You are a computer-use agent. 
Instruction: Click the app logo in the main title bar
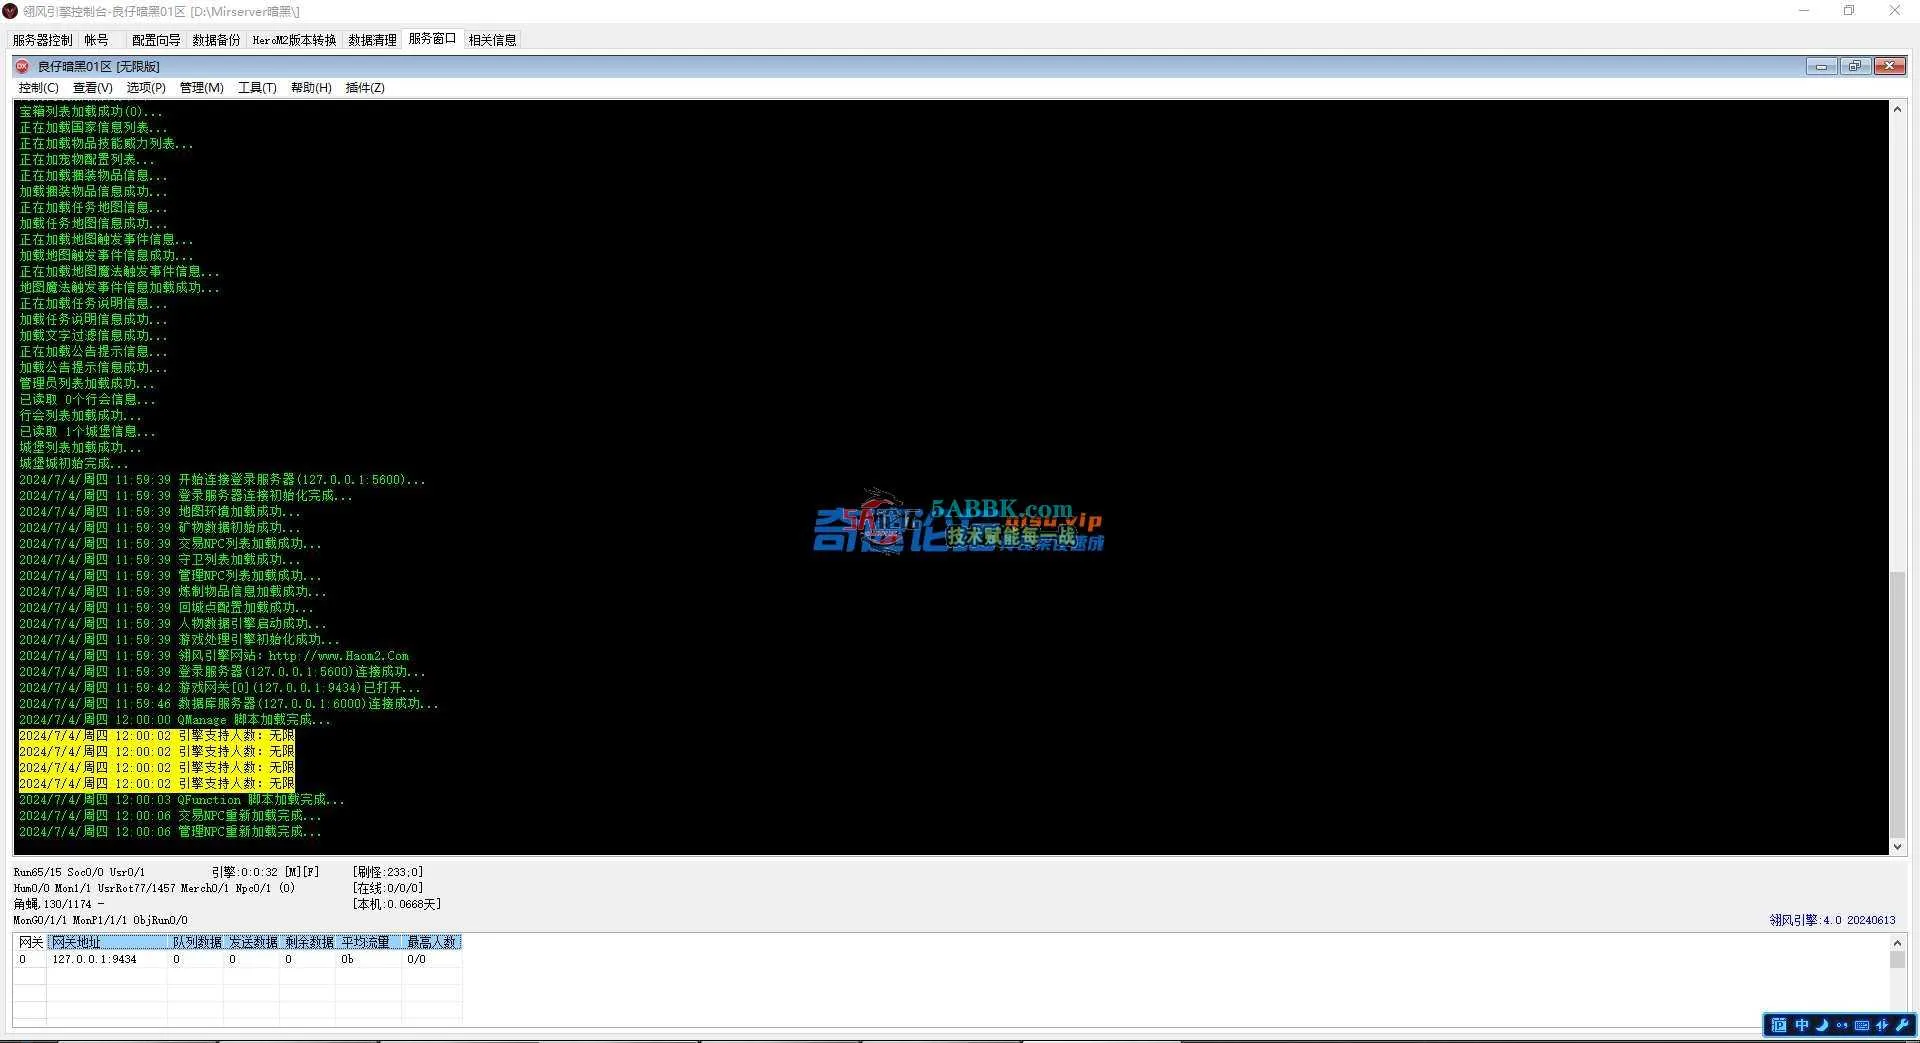[x=10, y=11]
